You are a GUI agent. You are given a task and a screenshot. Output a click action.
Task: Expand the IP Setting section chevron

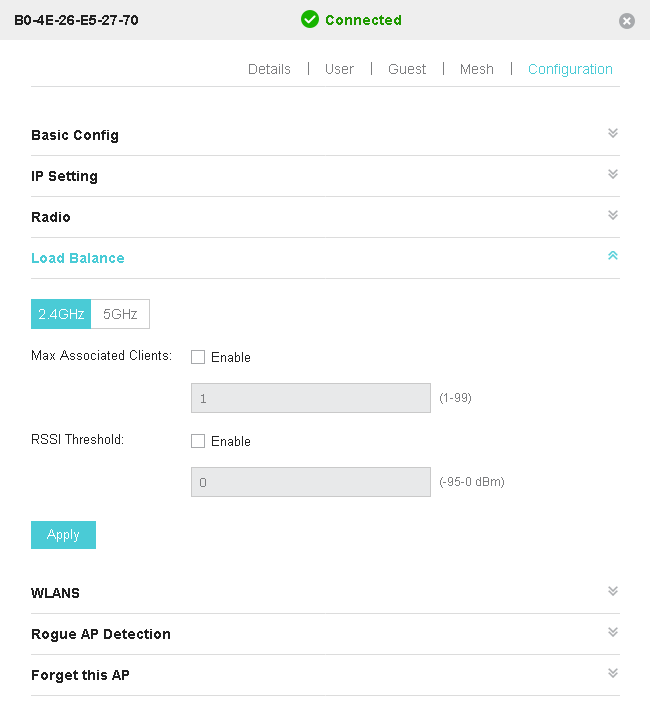click(613, 174)
